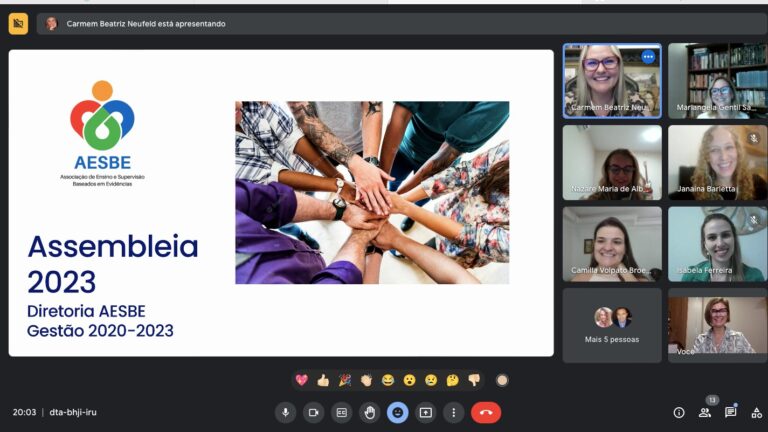Send the sad face reaction
This screenshot has width=768, height=432.
[x=431, y=380]
